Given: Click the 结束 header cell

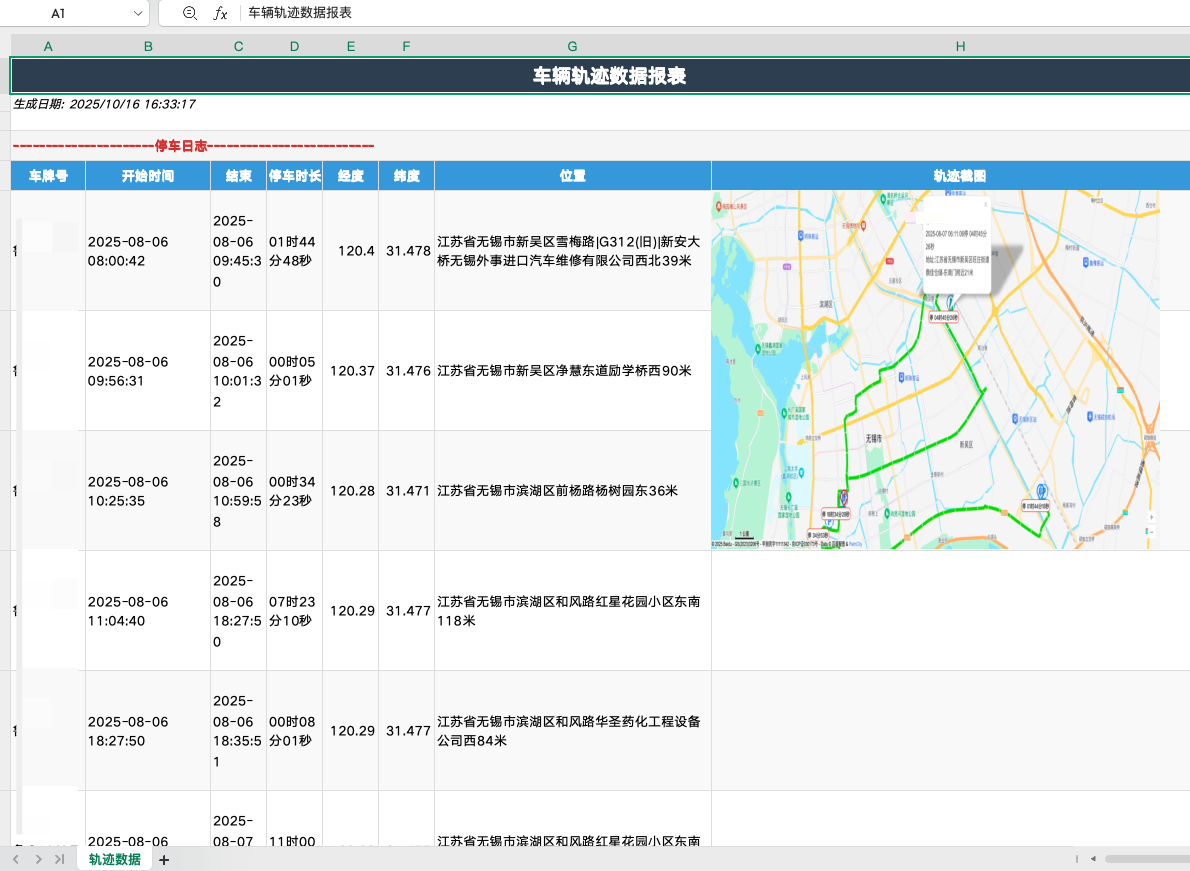Looking at the screenshot, I should click(238, 176).
